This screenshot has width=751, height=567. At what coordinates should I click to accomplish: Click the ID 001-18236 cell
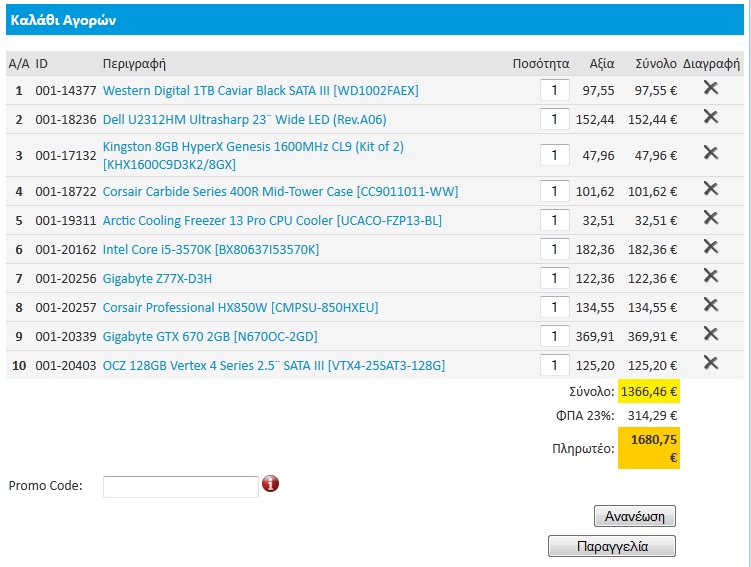[66, 120]
